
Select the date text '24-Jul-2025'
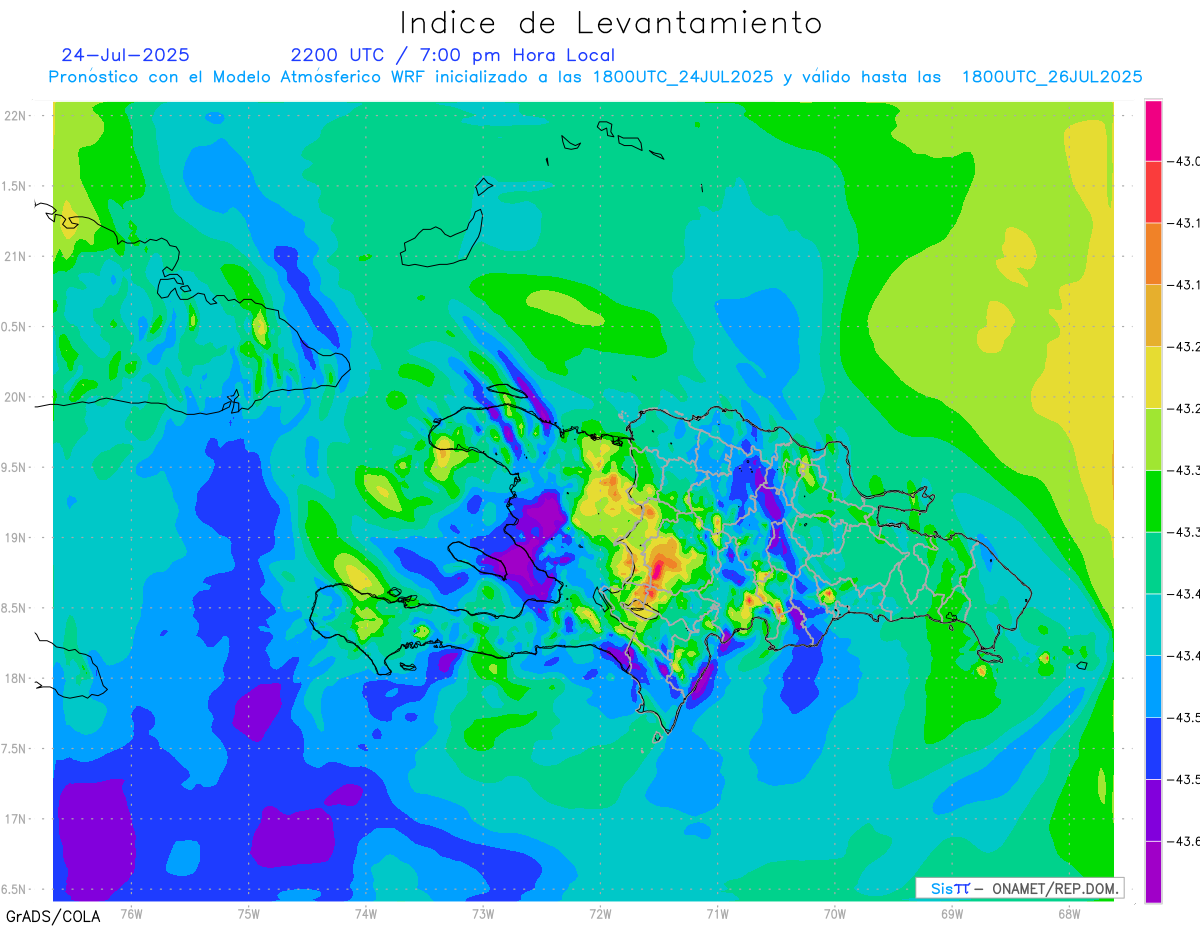click(125, 55)
